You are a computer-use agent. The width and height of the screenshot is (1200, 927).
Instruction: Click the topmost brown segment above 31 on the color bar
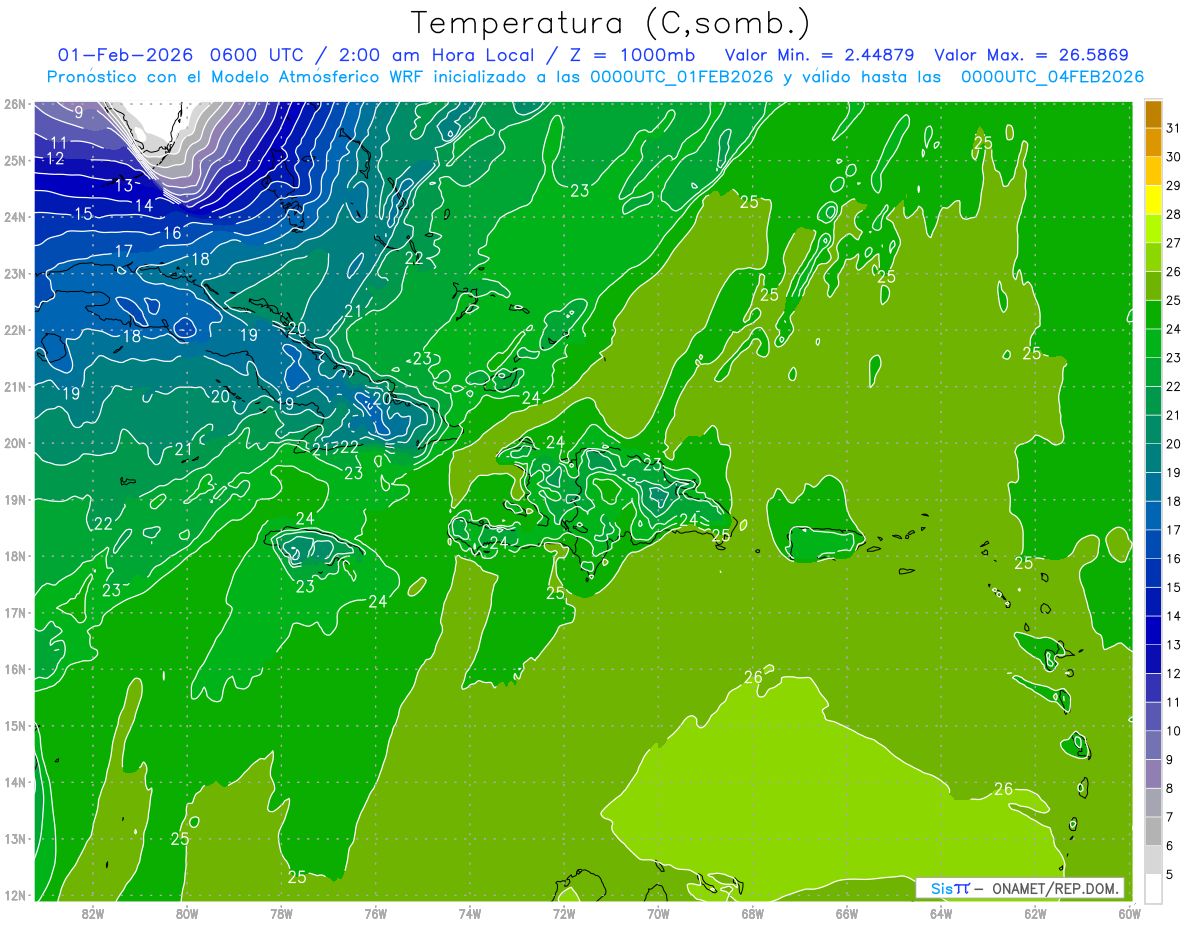tap(1153, 114)
